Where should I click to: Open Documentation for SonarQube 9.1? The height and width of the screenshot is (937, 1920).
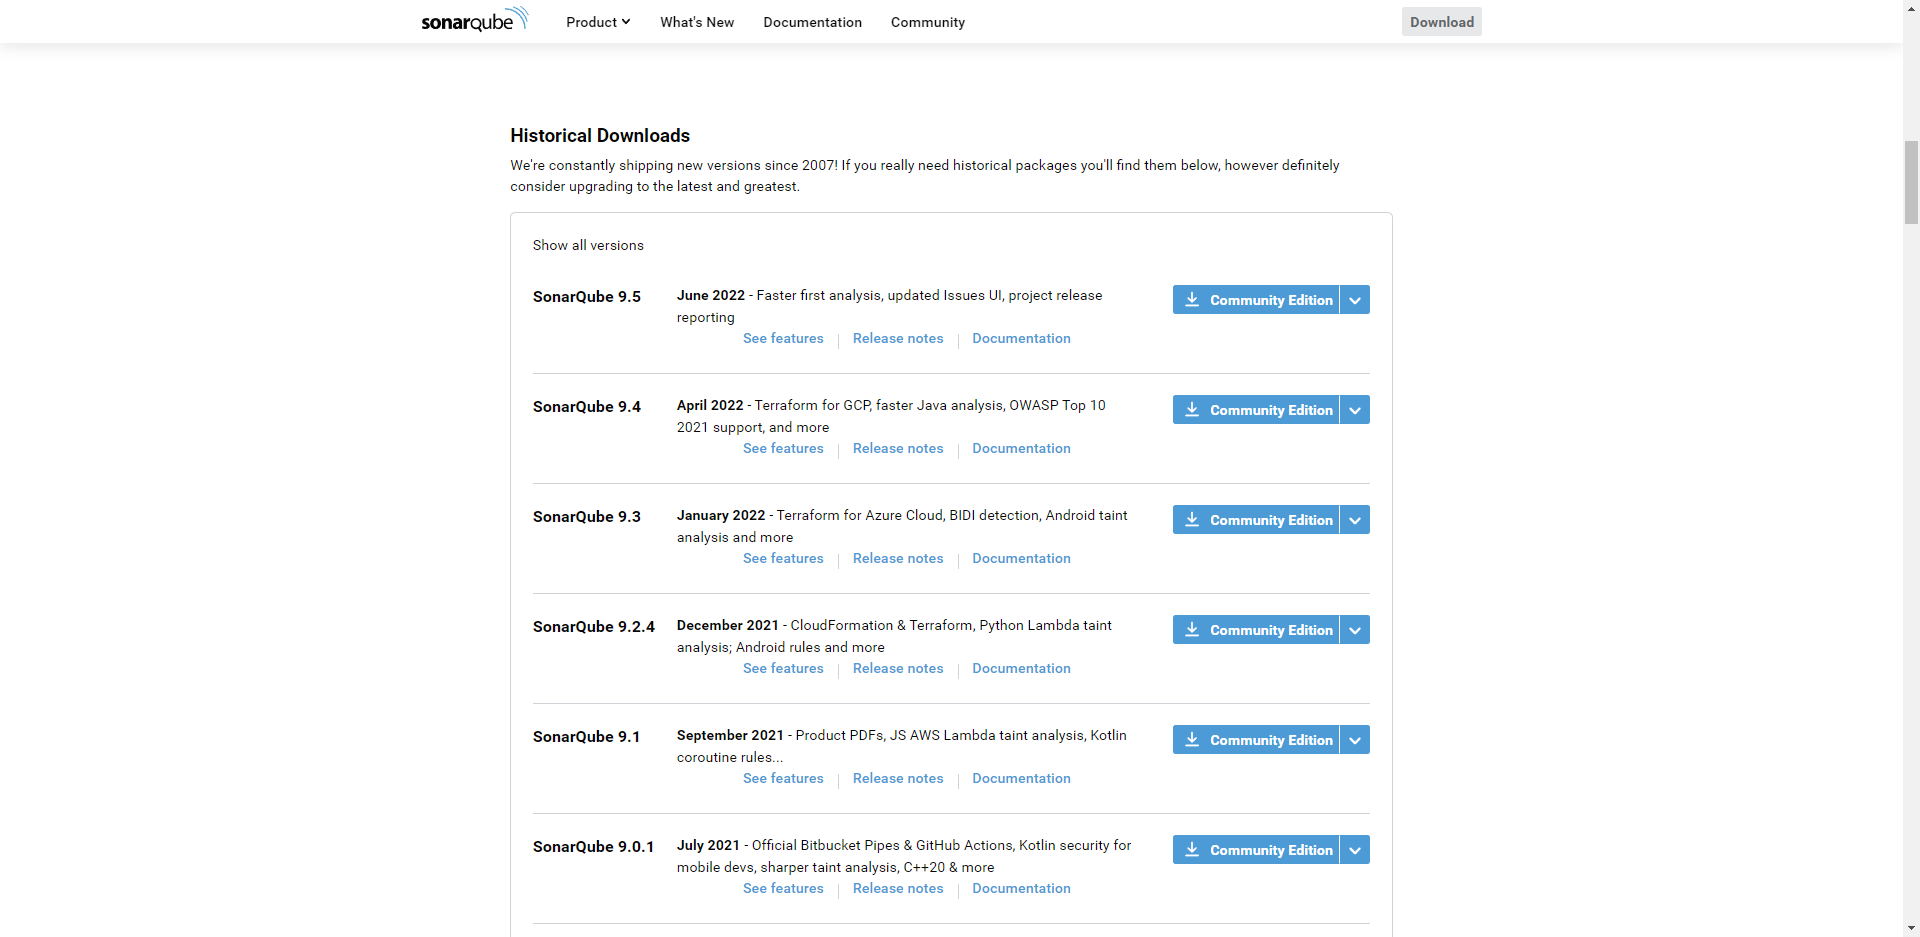[1021, 778]
